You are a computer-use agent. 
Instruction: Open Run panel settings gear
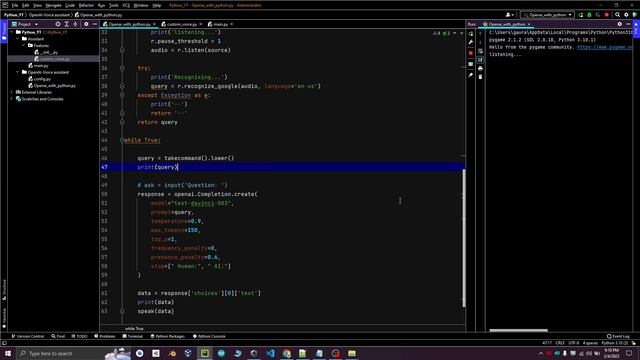620,24
